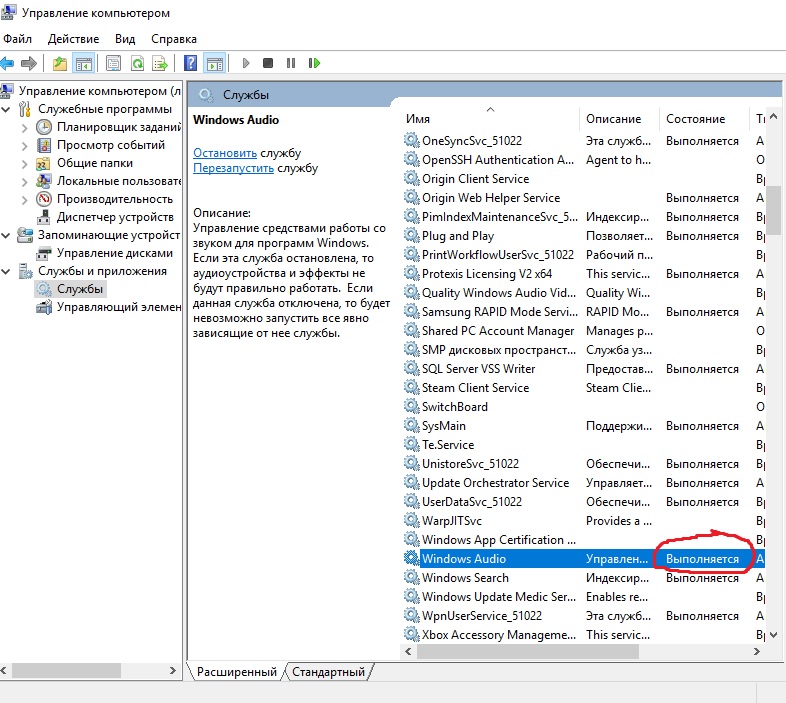Open the Вид menu
Viewport: 786px width, 703px height.
coord(125,39)
